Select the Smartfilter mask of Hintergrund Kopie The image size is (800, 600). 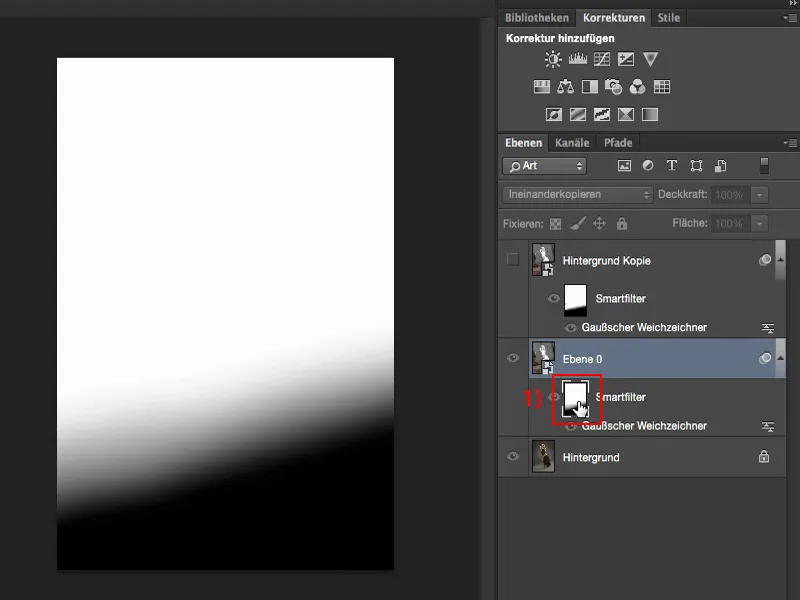coord(575,300)
